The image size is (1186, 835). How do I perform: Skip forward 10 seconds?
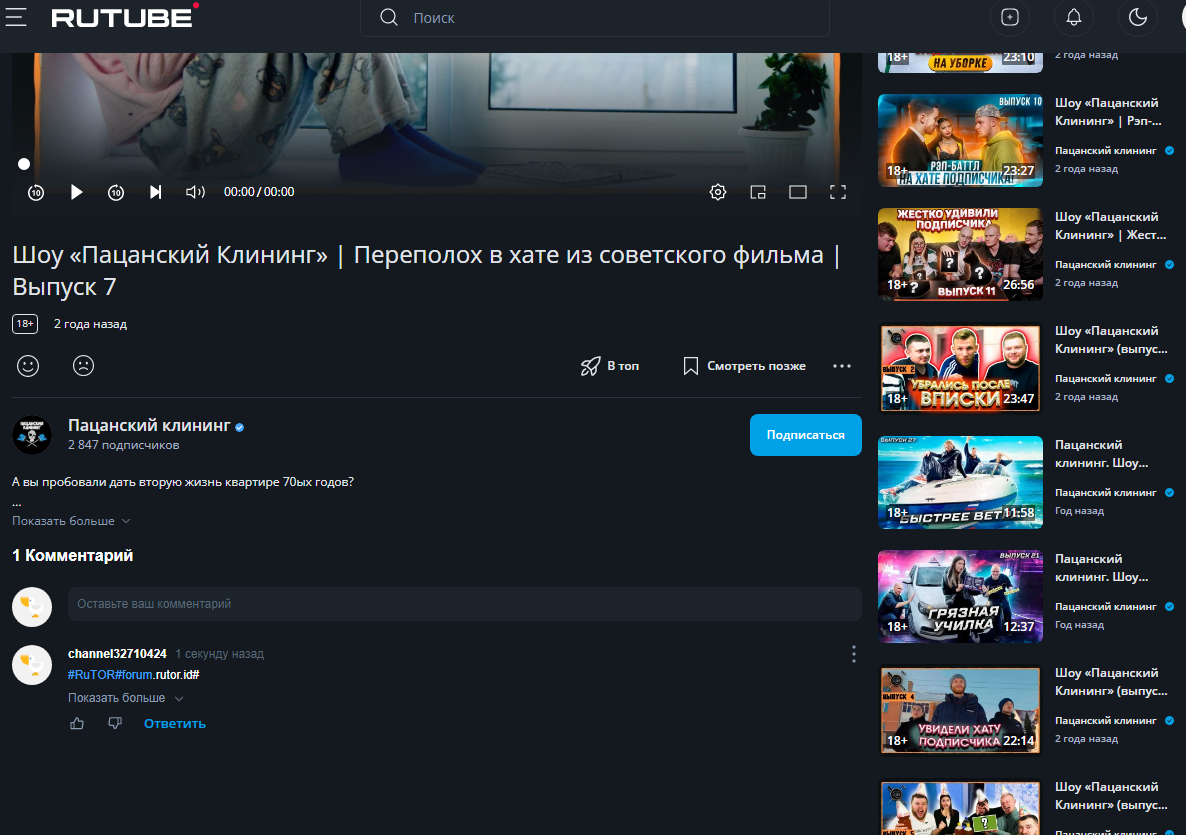click(116, 192)
